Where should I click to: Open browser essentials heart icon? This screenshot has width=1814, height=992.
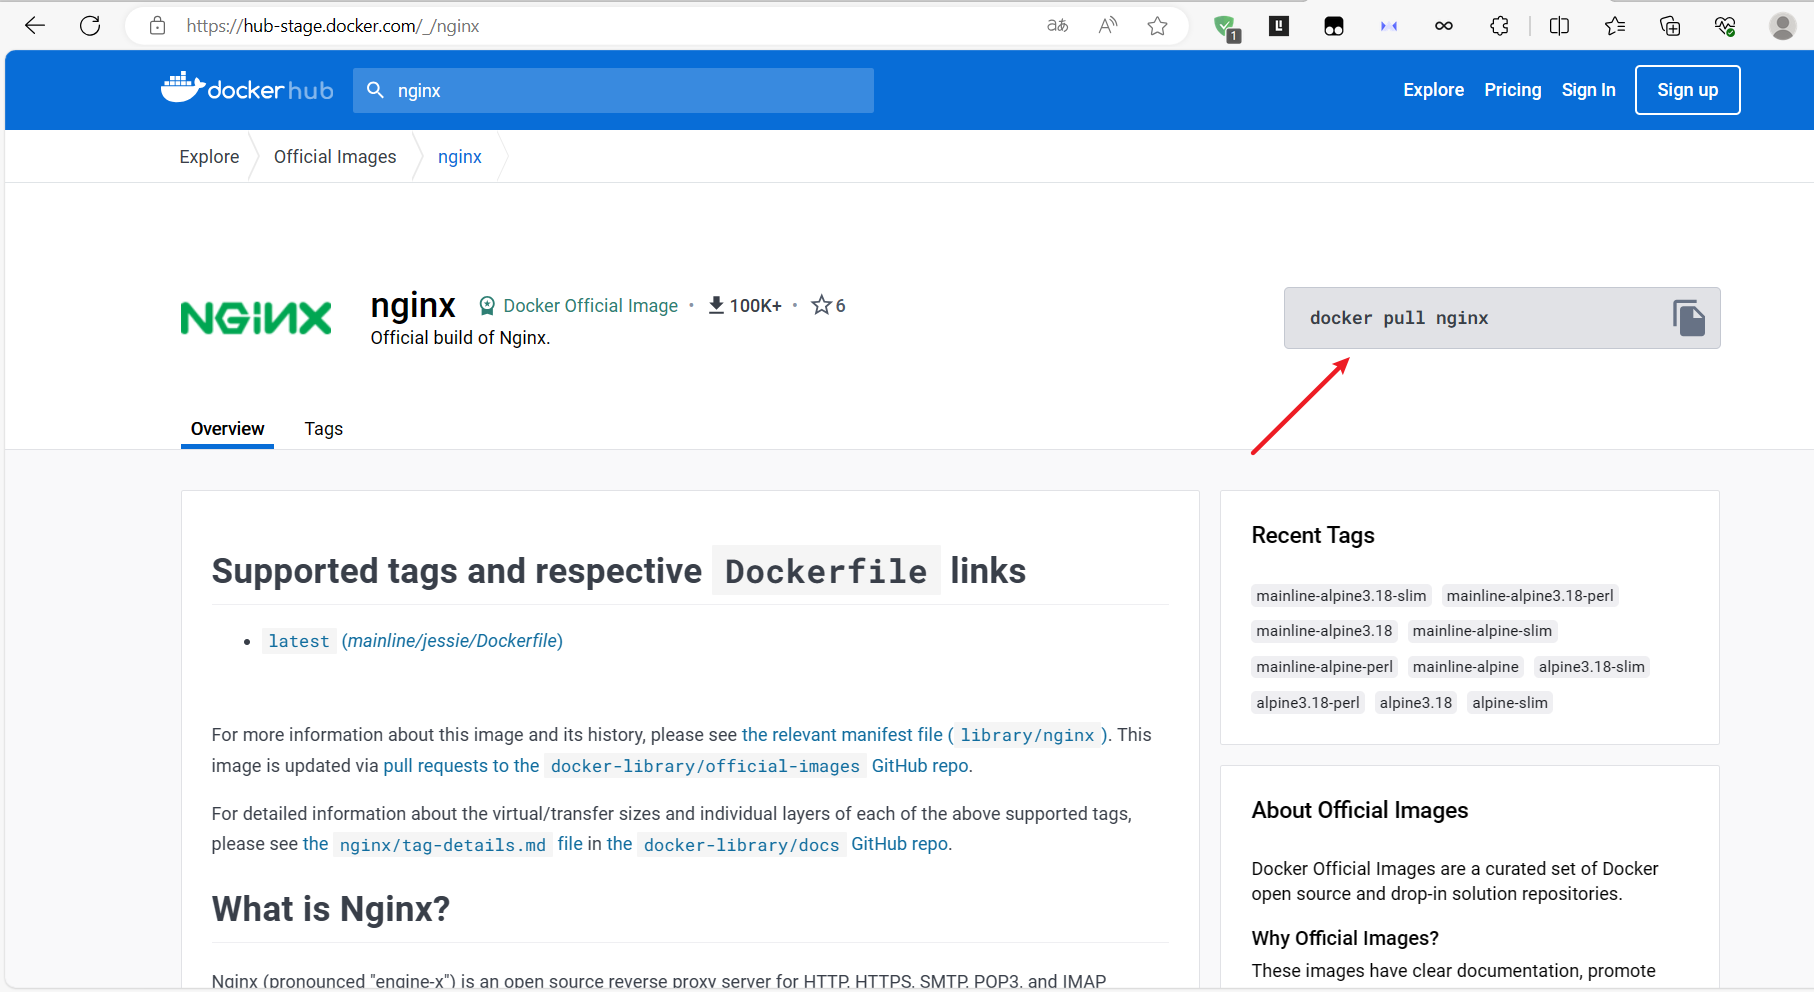click(1725, 26)
